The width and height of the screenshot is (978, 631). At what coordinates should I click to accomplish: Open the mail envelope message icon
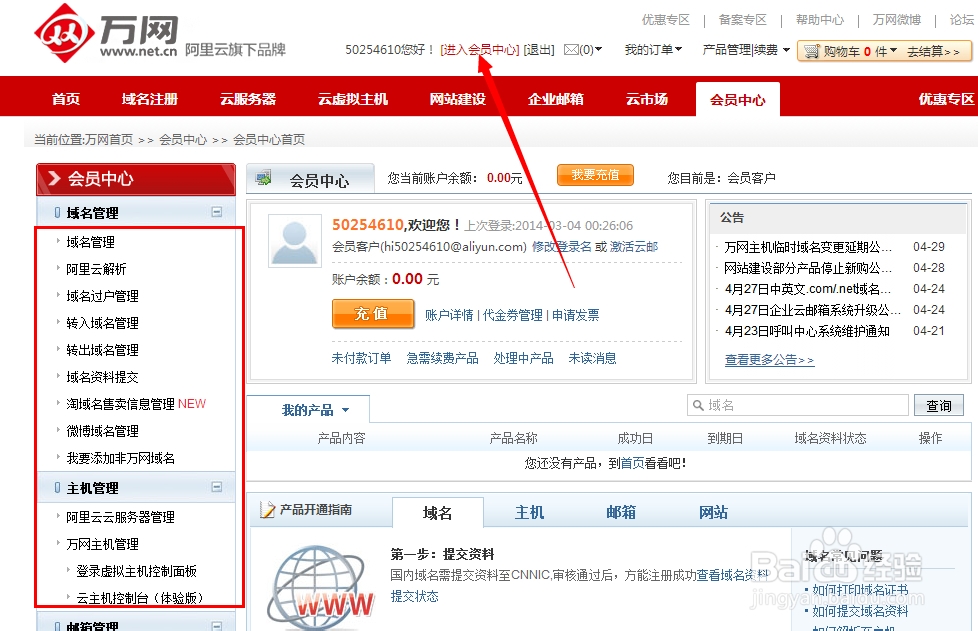coord(571,49)
